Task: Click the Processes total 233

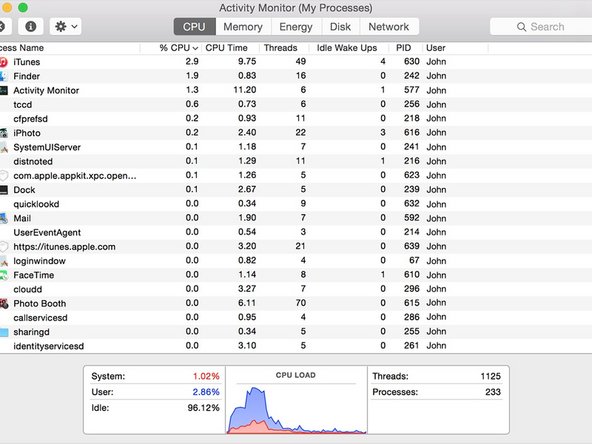Action: point(493,392)
